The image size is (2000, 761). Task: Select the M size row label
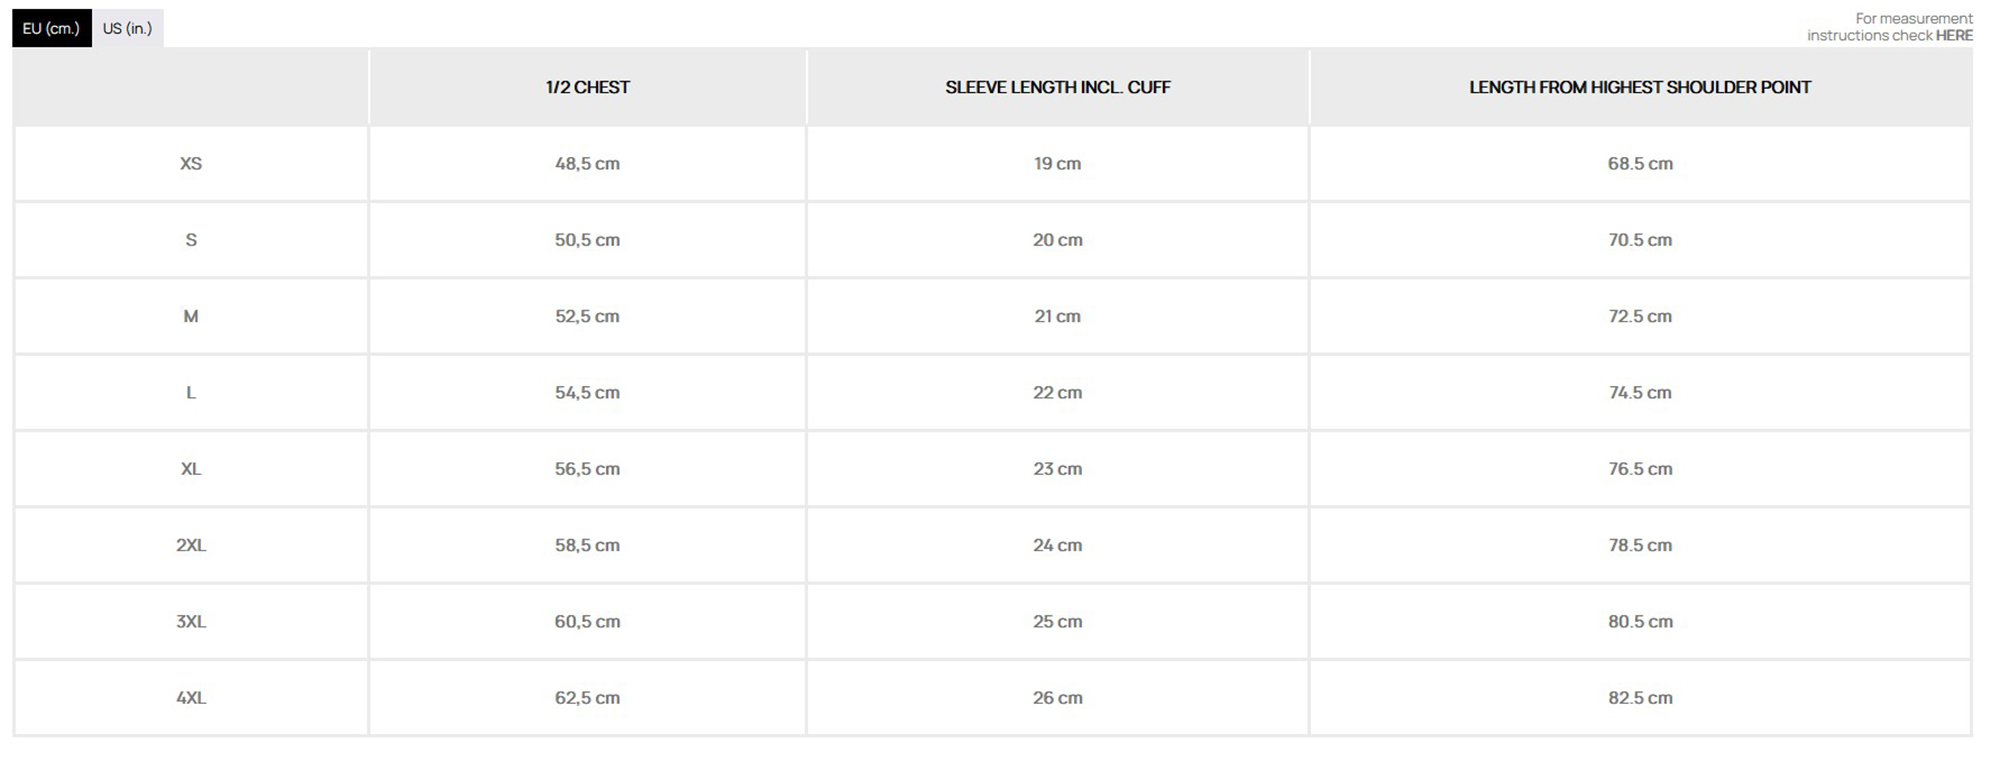(x=191, y=316)
